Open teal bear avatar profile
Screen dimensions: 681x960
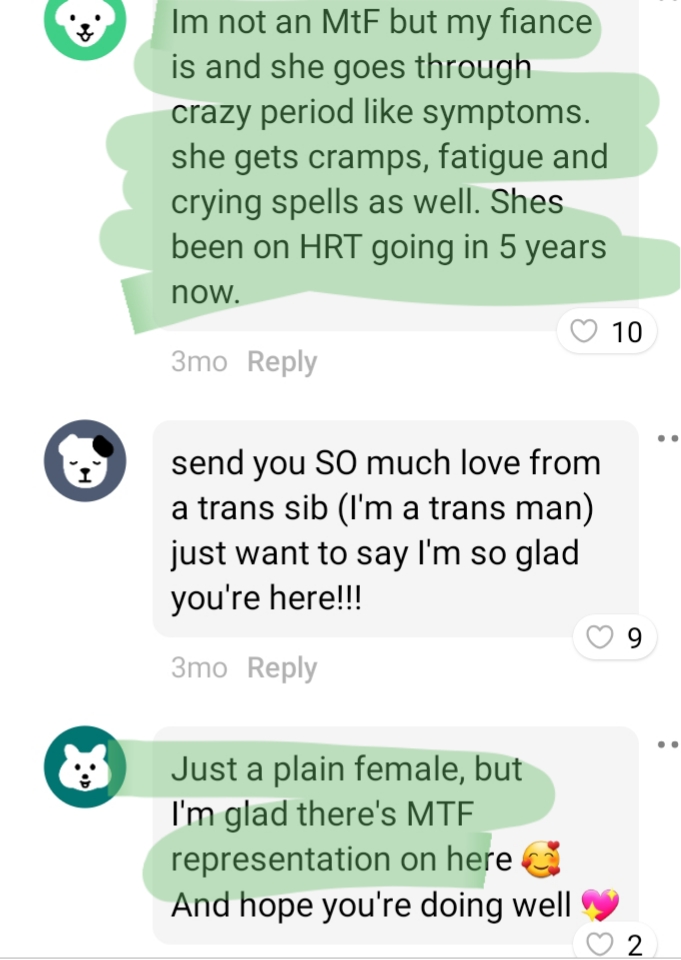click(85, 767)
